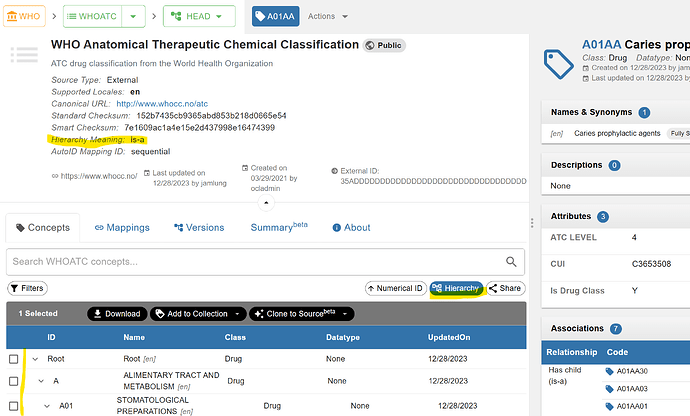Sort the table by ID column
690x416 pixels.
click(x=51, y=337)
